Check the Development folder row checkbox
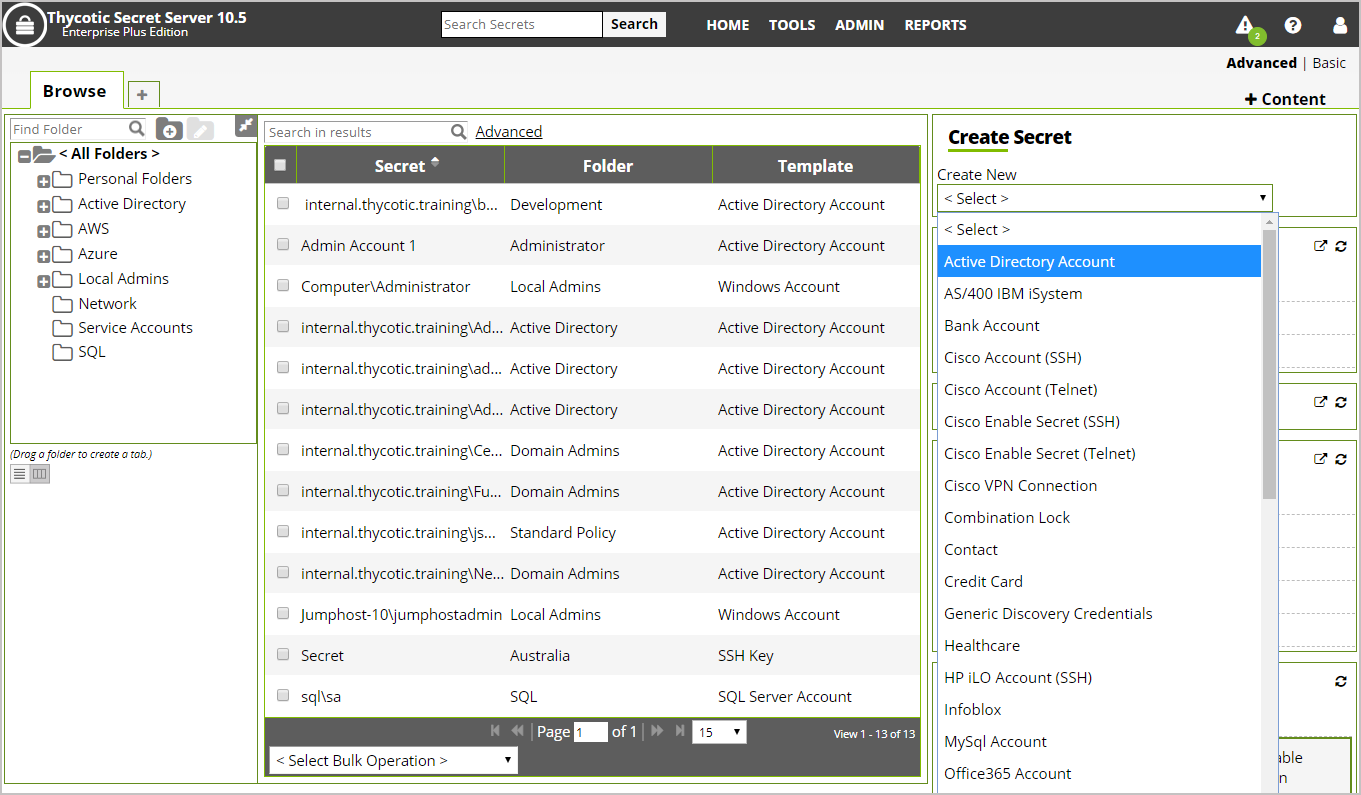The width and height of the screenshot is (1361, 795). [x=283, y=203]
